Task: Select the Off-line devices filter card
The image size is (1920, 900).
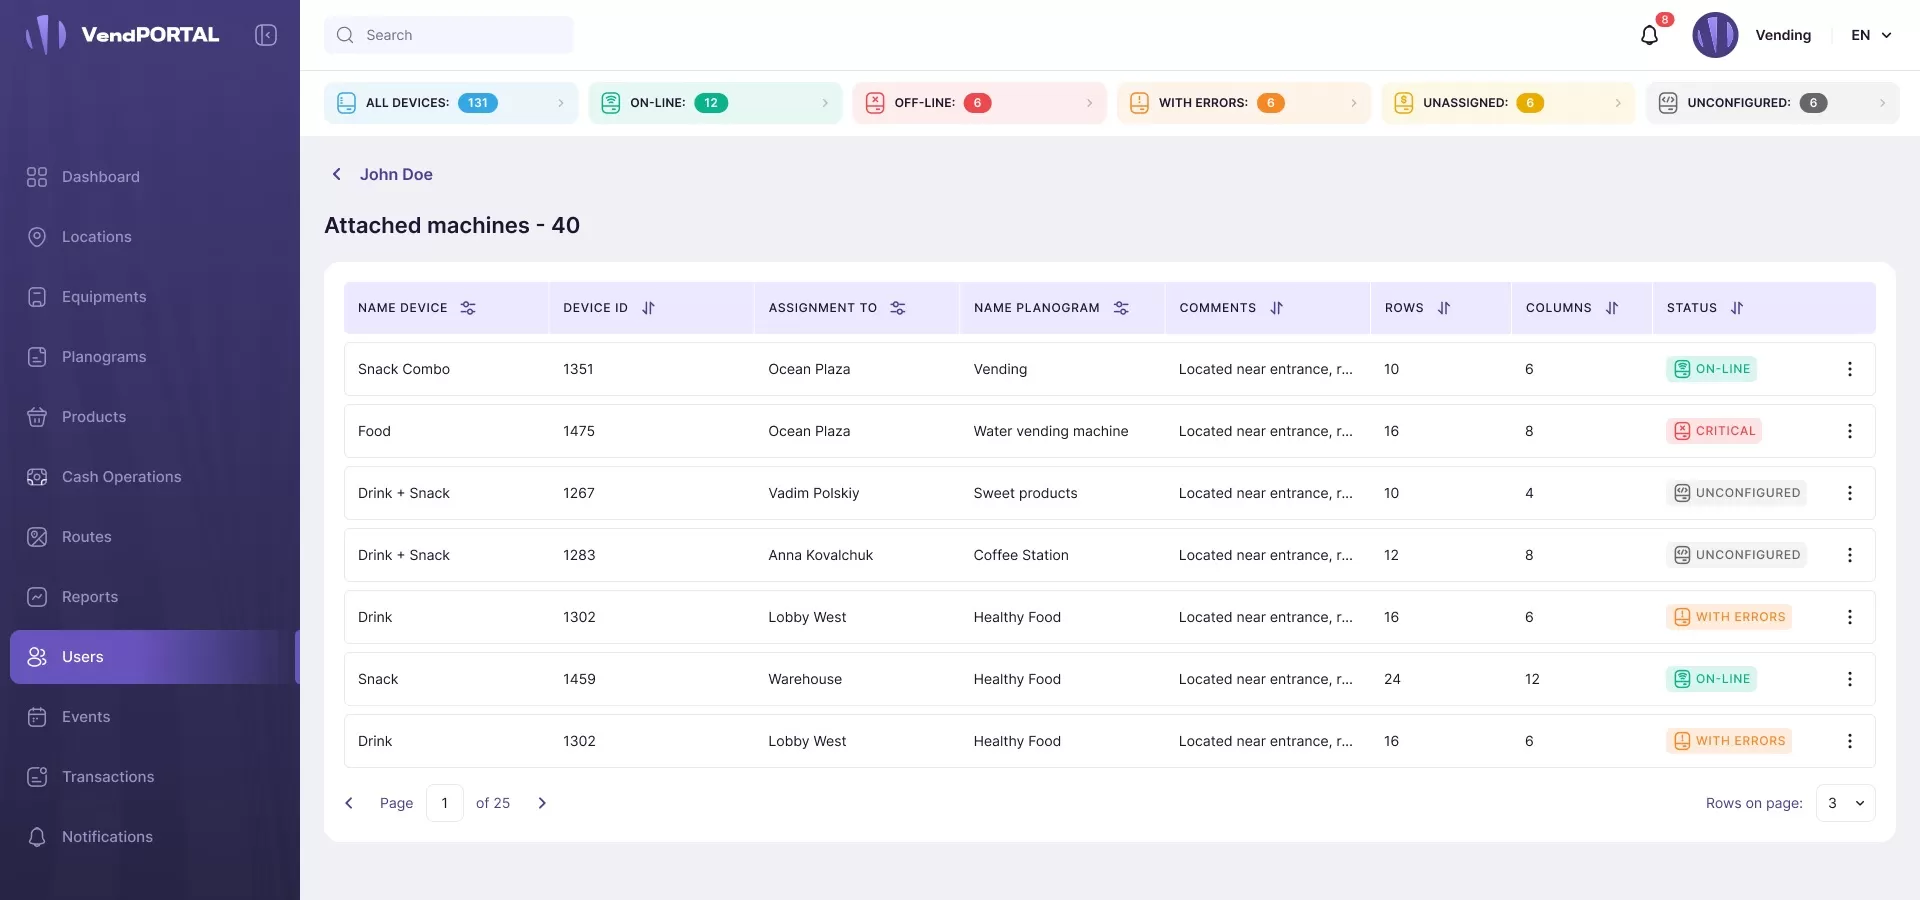Action: (x=979, y=103)
